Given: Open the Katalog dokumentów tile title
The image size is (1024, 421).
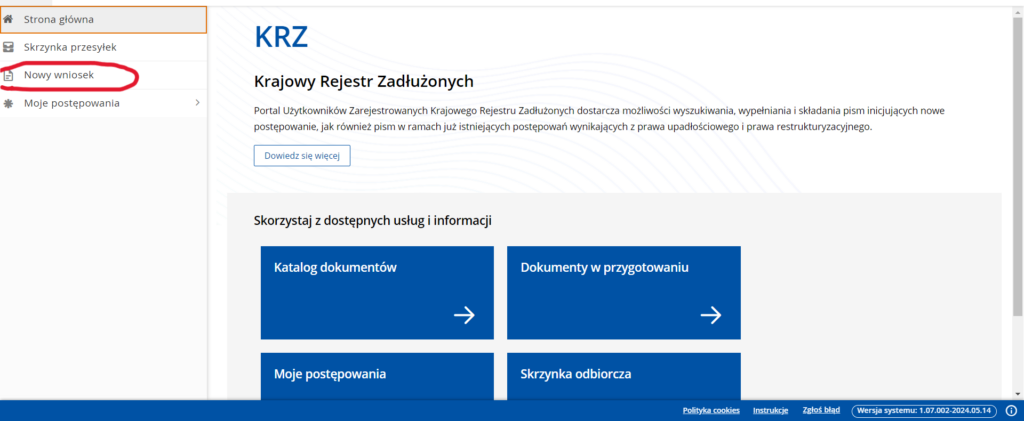Looking at the screenshot, I should [336, 268].
